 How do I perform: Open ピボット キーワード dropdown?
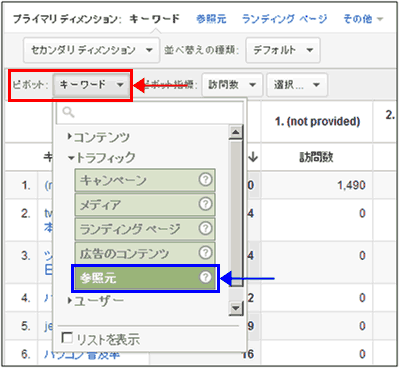point(92,85)
